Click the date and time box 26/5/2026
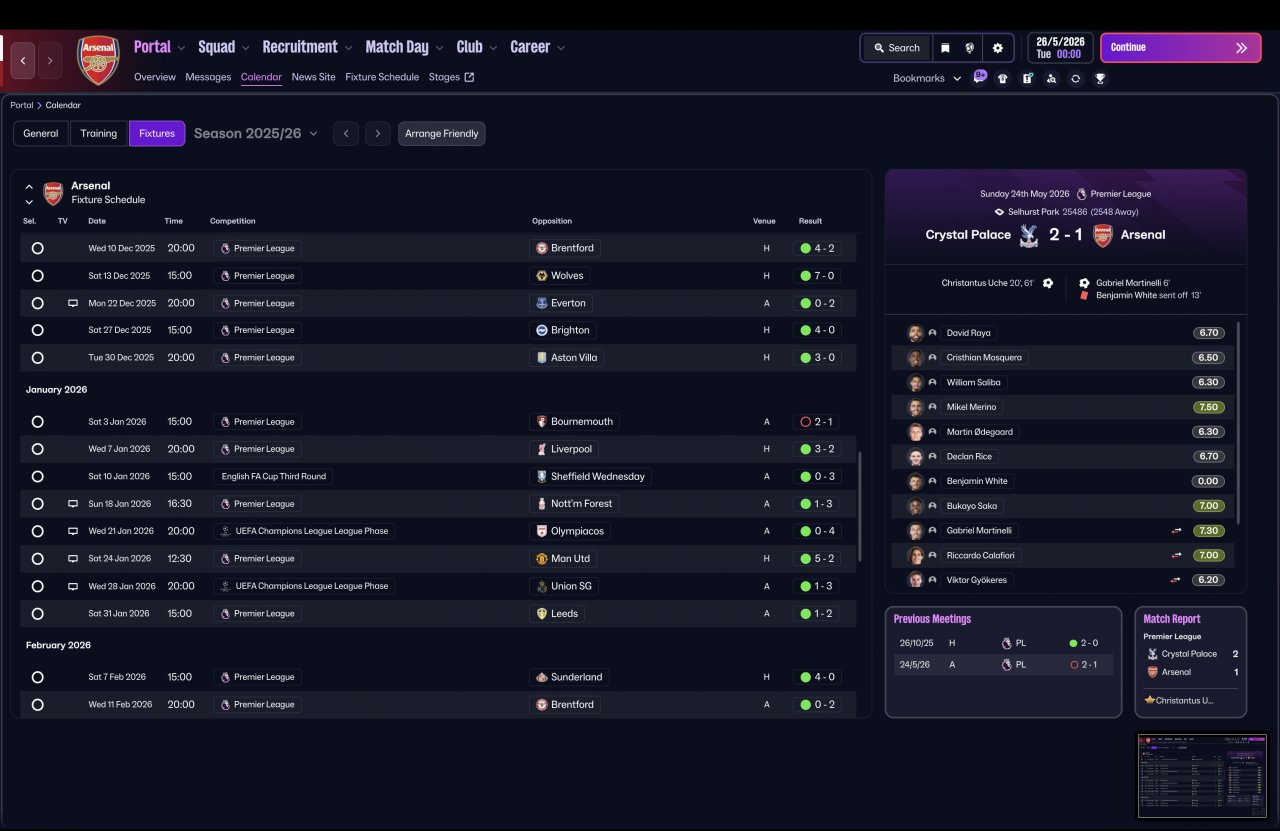 1061,48
